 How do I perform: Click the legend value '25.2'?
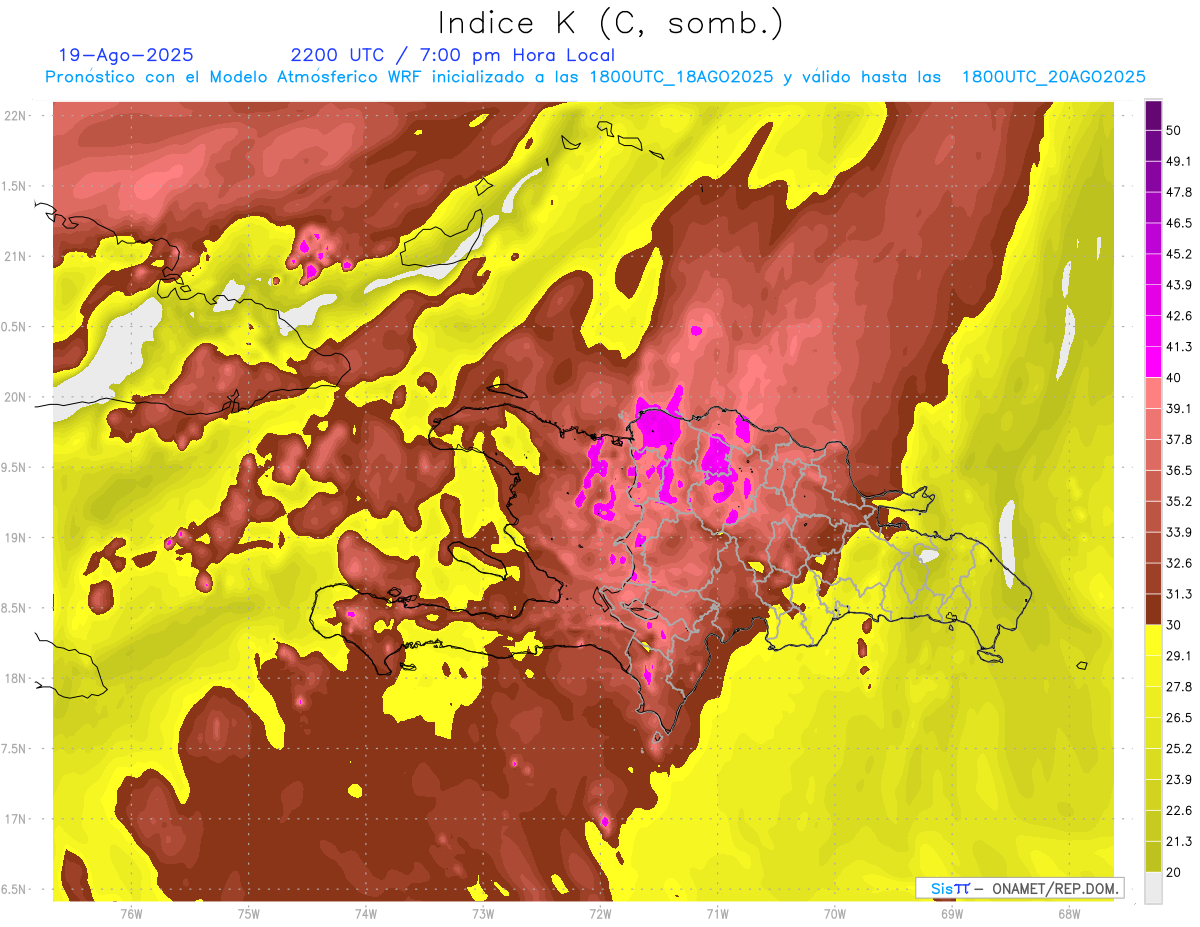click(1178, 749)
